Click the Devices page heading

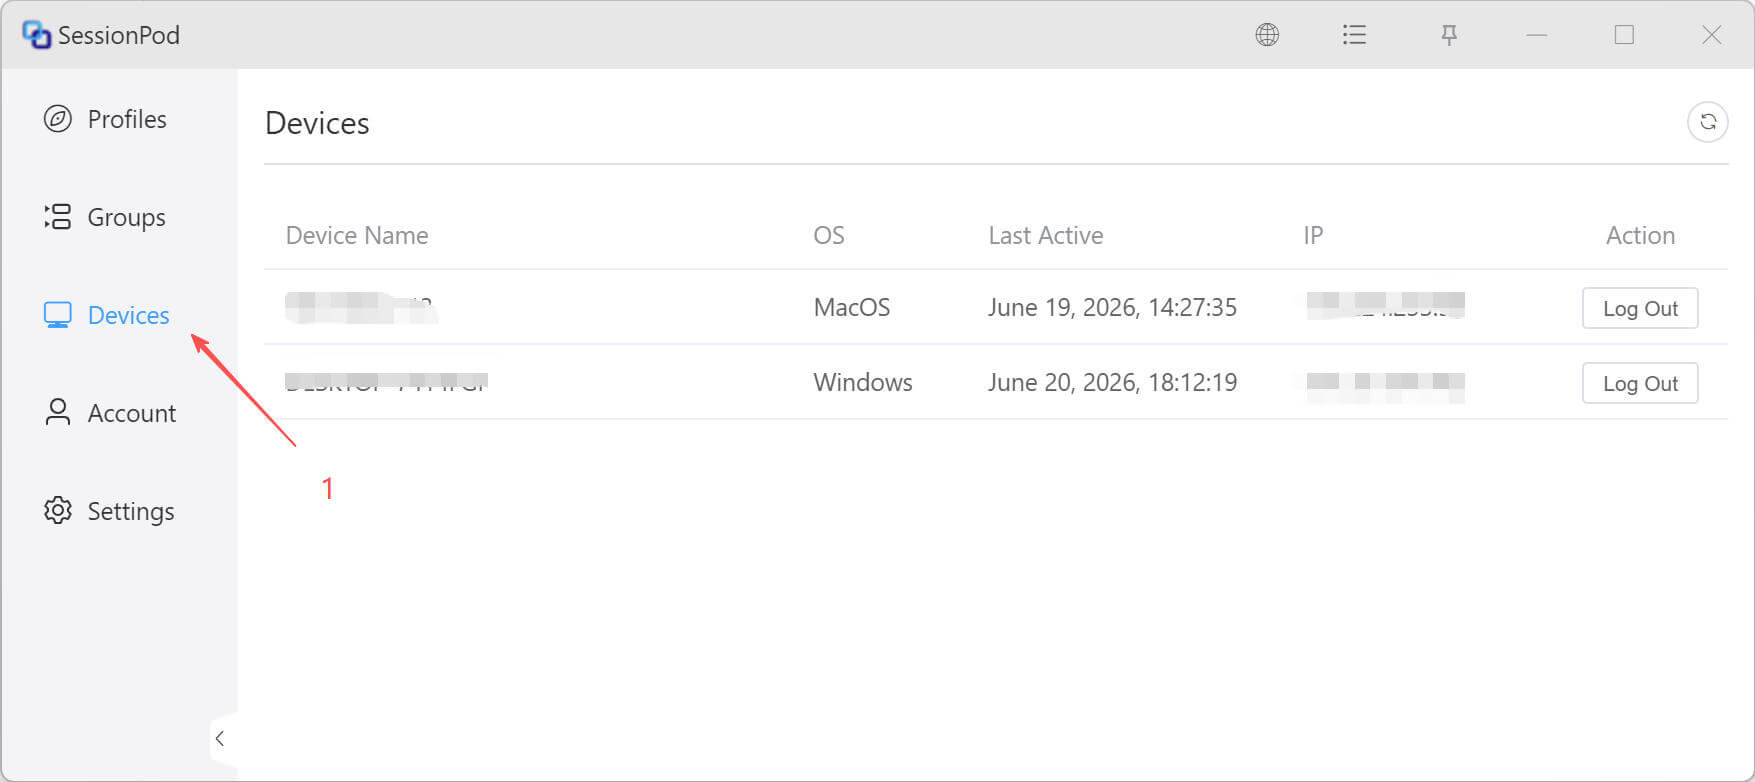pos(317,123)
